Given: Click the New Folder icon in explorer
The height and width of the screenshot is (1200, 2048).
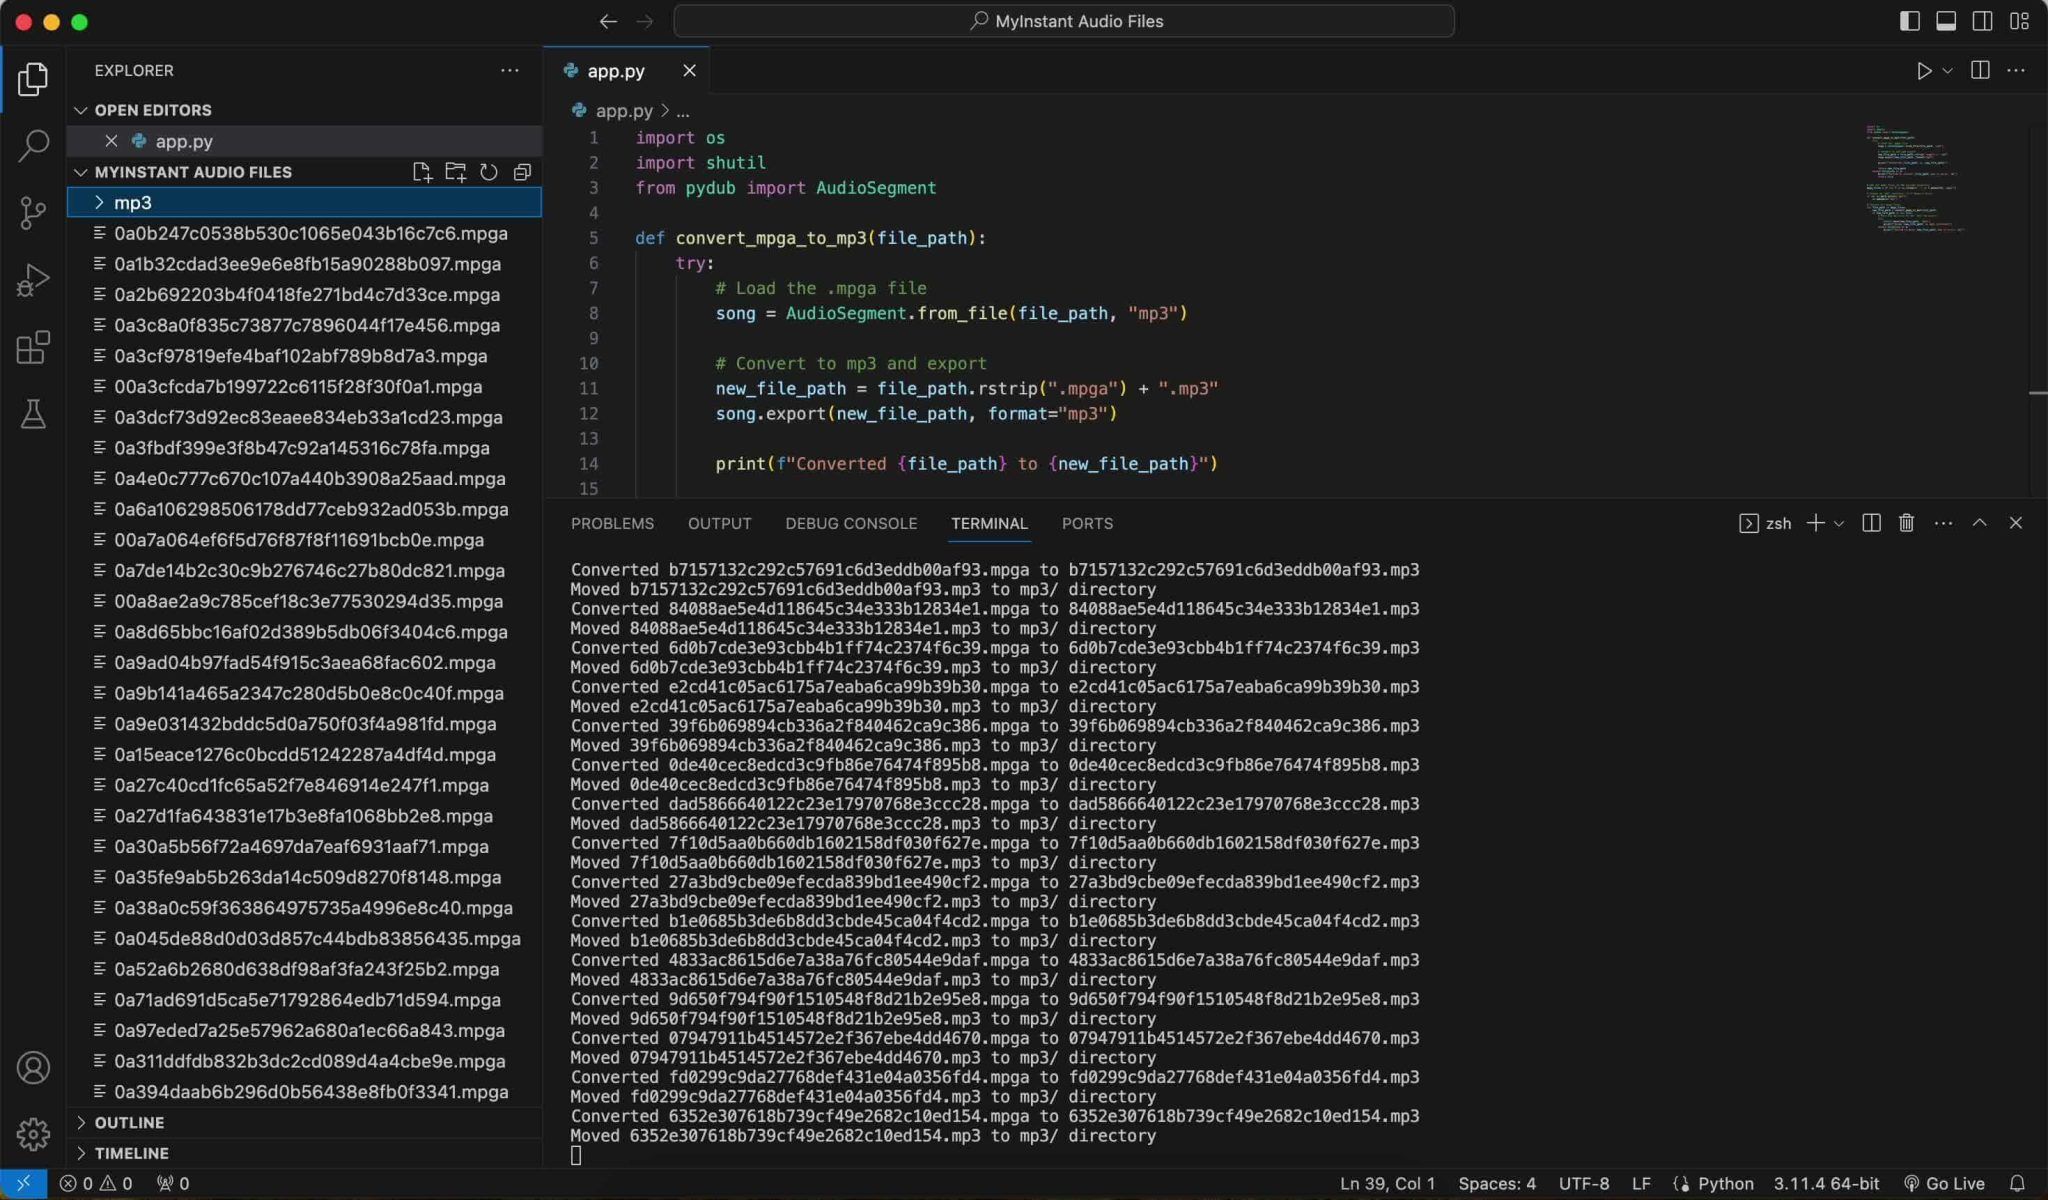Looking at the screenshot, I should [x=455, y=172].
